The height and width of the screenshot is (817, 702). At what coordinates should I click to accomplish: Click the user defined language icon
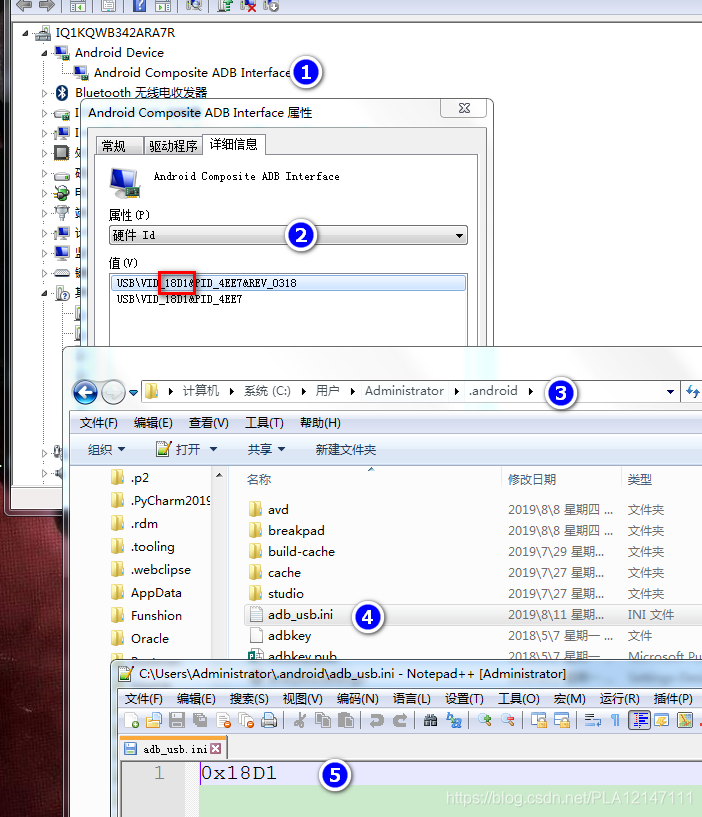tap(662, 721)
